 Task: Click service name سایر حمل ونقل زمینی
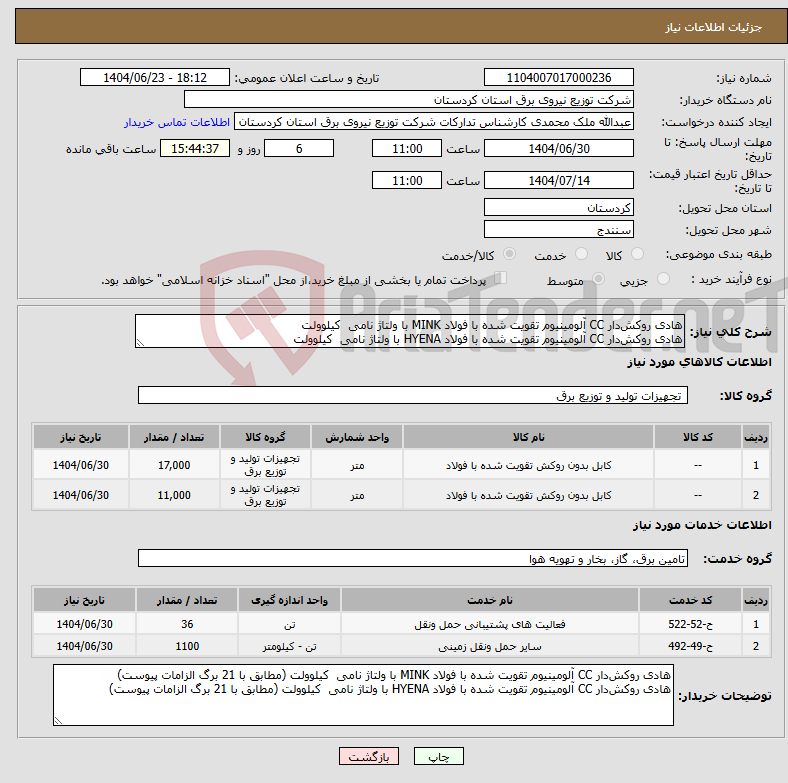coord(489,646)
